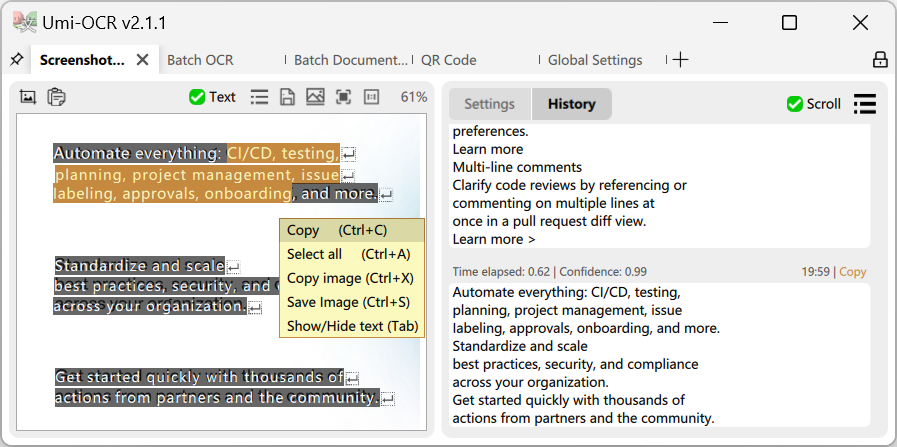Choose Save Image (Ctrl+S) from the context menu
This screenshot has height=447, width=897.
point(352,302)
